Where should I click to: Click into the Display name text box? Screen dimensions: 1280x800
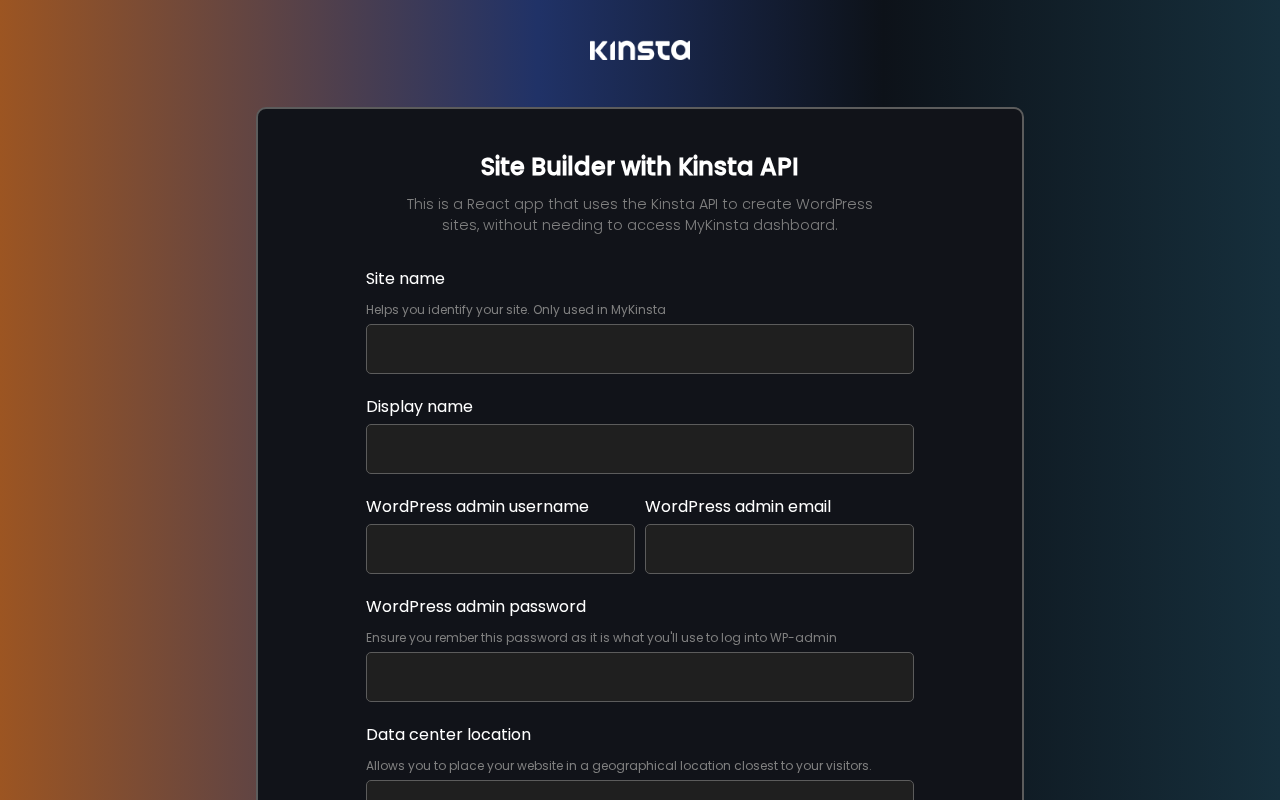coord(640,449)
